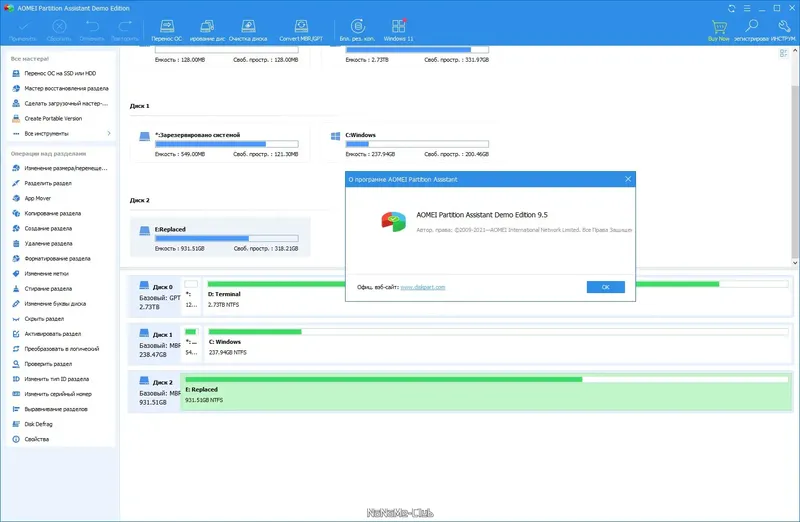This screenshot has height=522, width=800.
Task: Click the refresh icon in the title bar
Action: pyautogui.click(x=732, y=8)
